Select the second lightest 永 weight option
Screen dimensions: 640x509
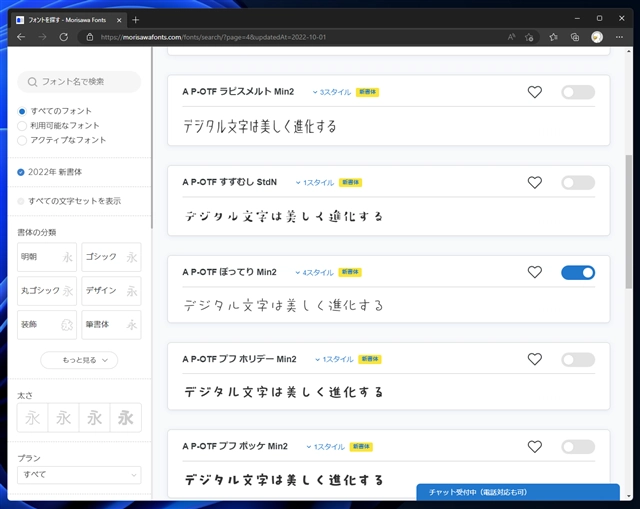(63, 418)
